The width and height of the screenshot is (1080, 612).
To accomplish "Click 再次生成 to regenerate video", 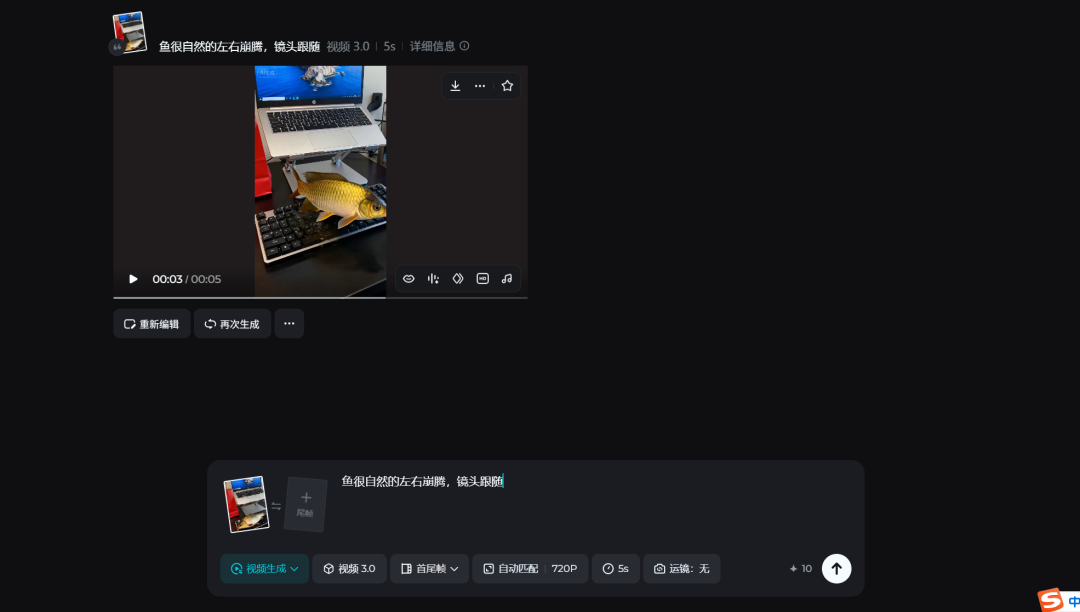I will (x=232, y=324).
